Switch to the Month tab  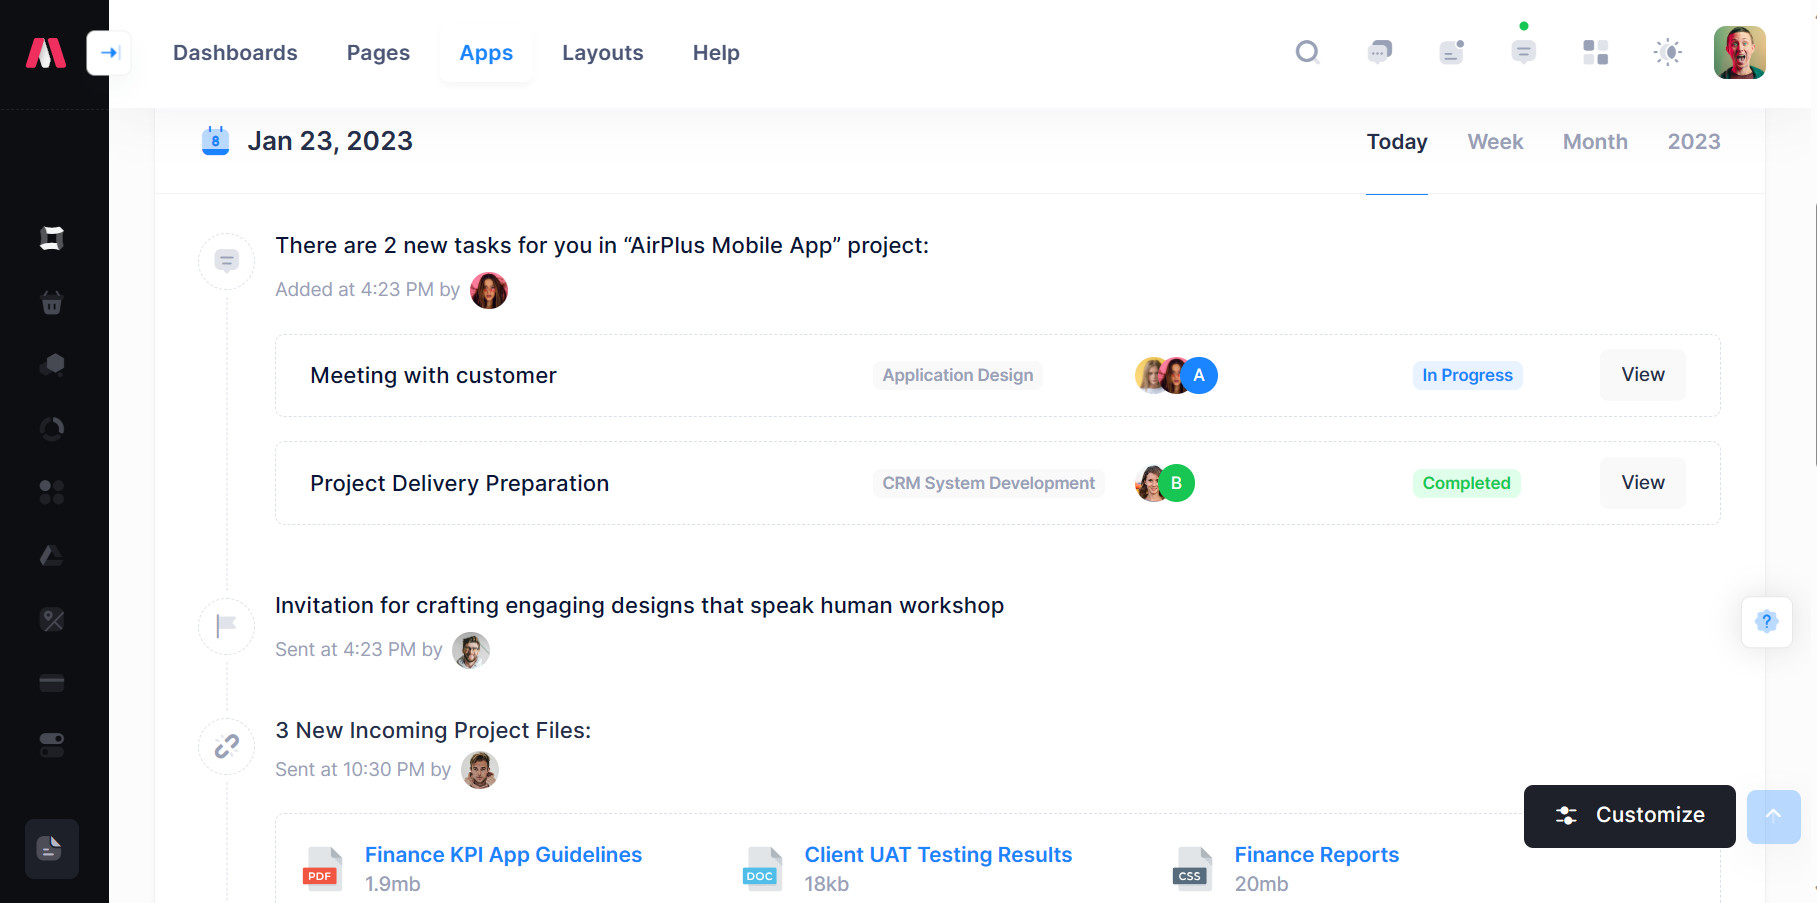tap(1595, 142)
